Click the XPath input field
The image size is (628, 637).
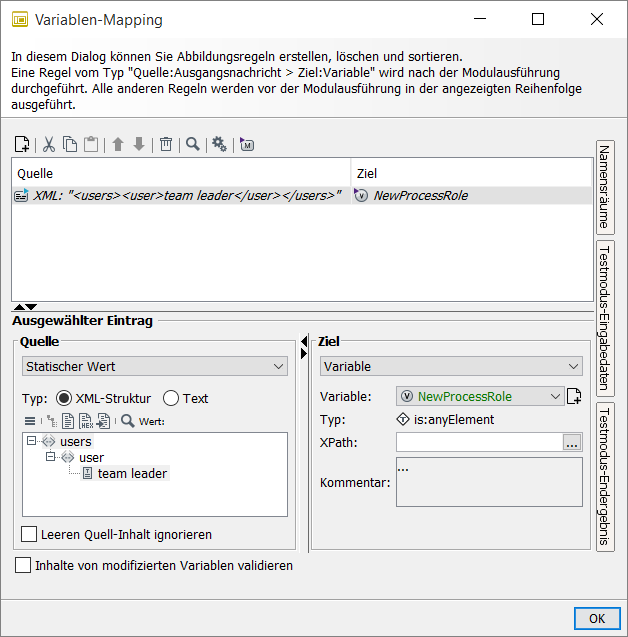coord(479,441)
